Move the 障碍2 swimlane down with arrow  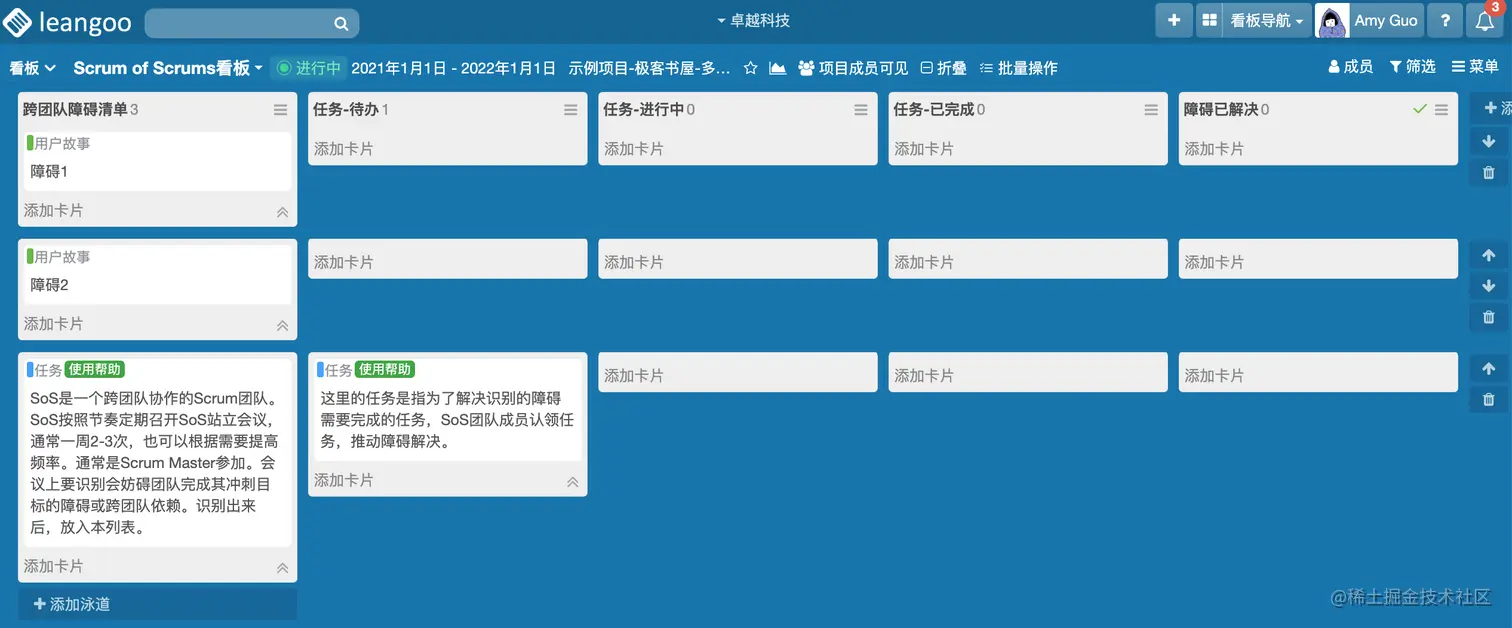(x=1488, y=286)
